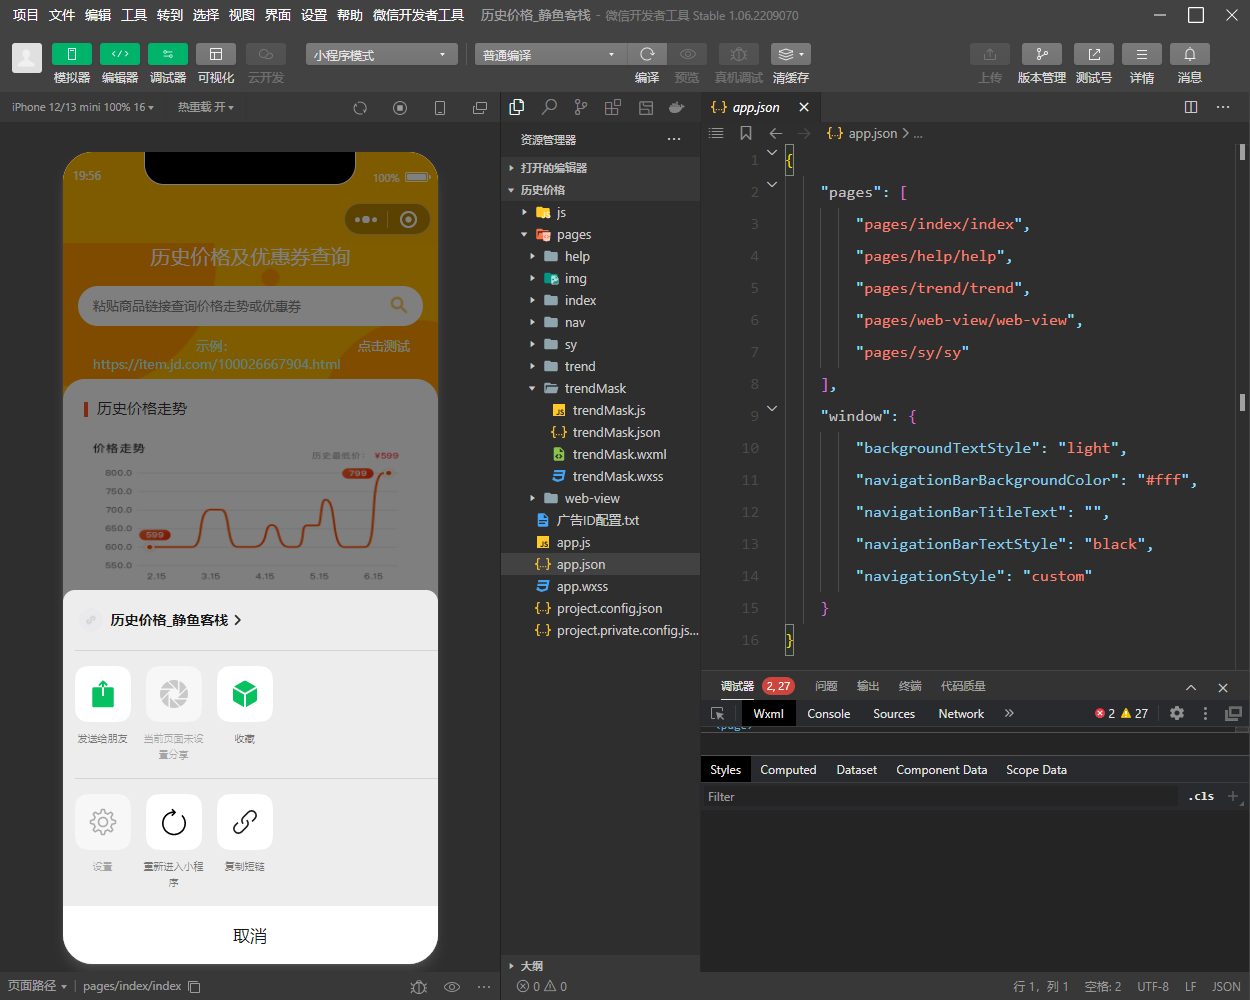Open the version management (版本管理) icon

tap(1041, 54)
